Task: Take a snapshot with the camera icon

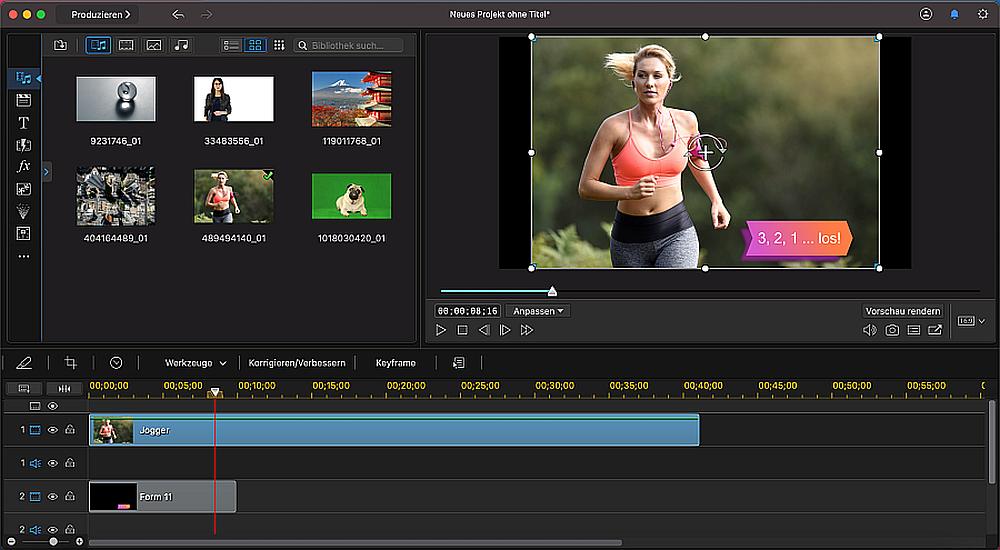Action: coord(891,330)
